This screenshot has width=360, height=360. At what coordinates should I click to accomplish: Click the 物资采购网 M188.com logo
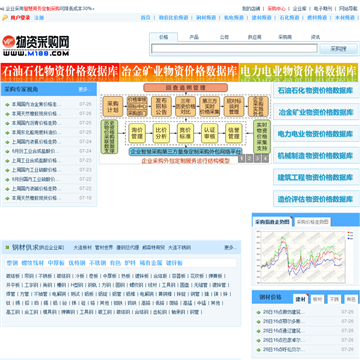point(36,46)
